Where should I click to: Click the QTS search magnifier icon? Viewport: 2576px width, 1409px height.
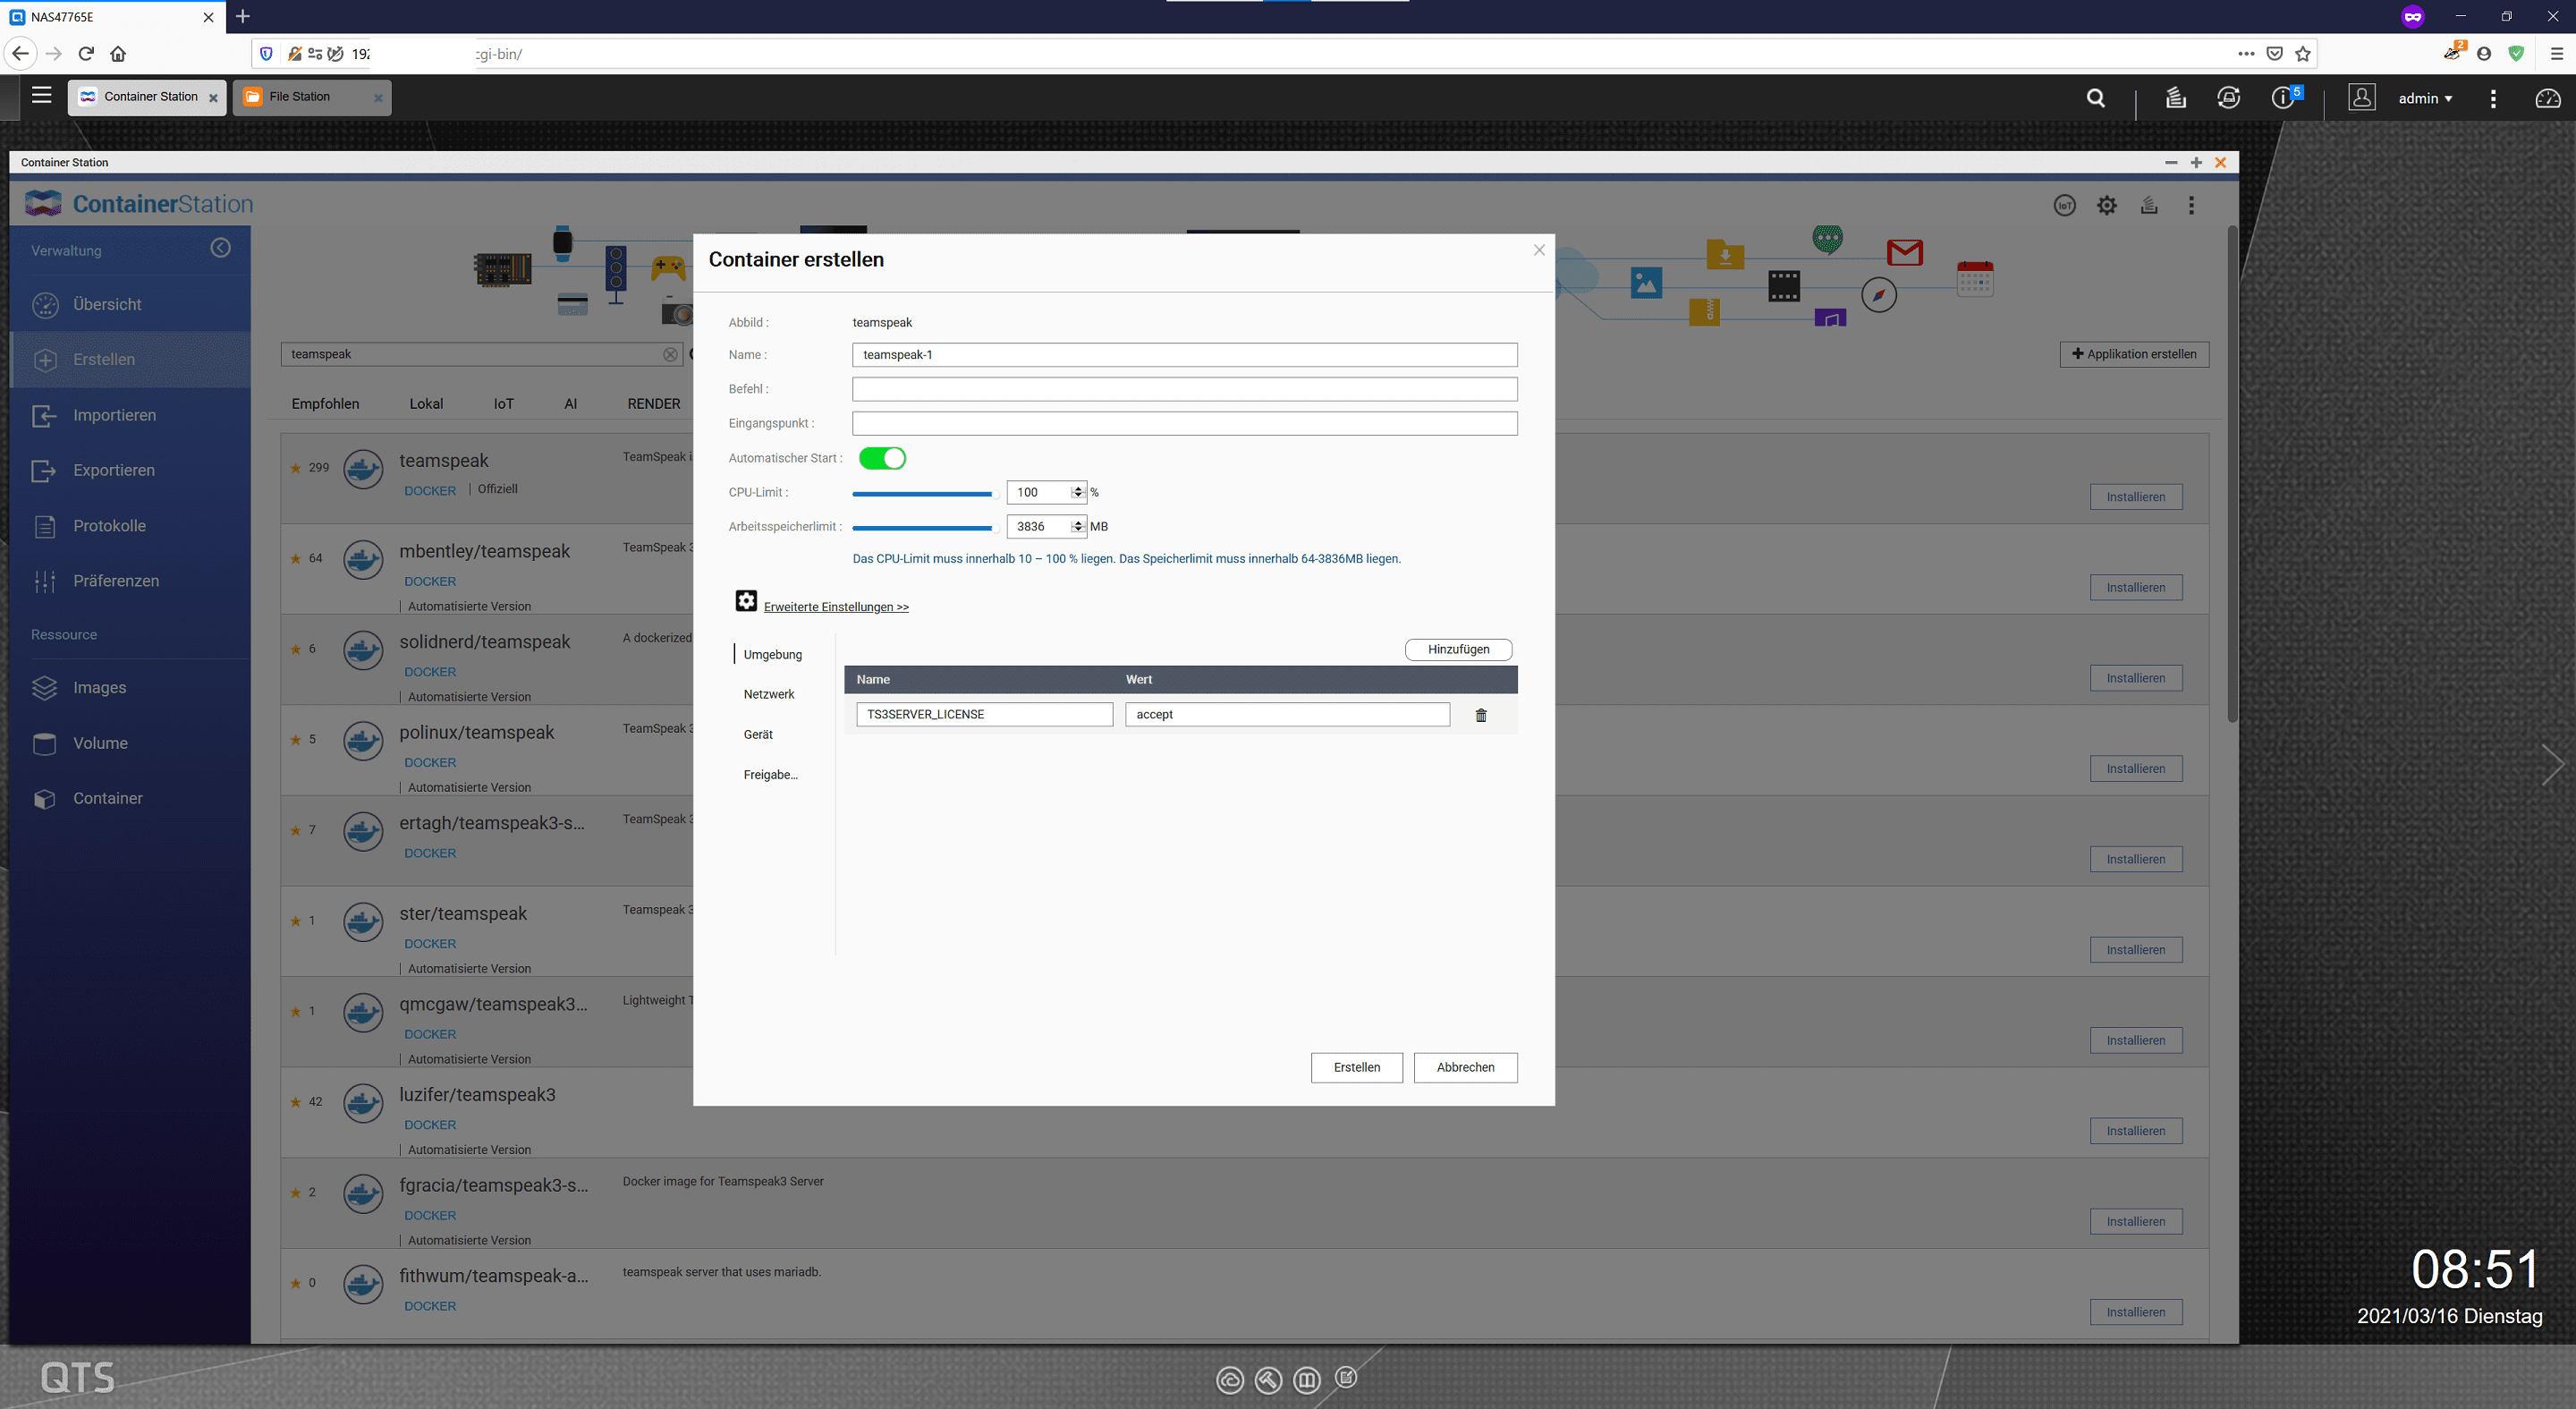(x=2096, y=98)
